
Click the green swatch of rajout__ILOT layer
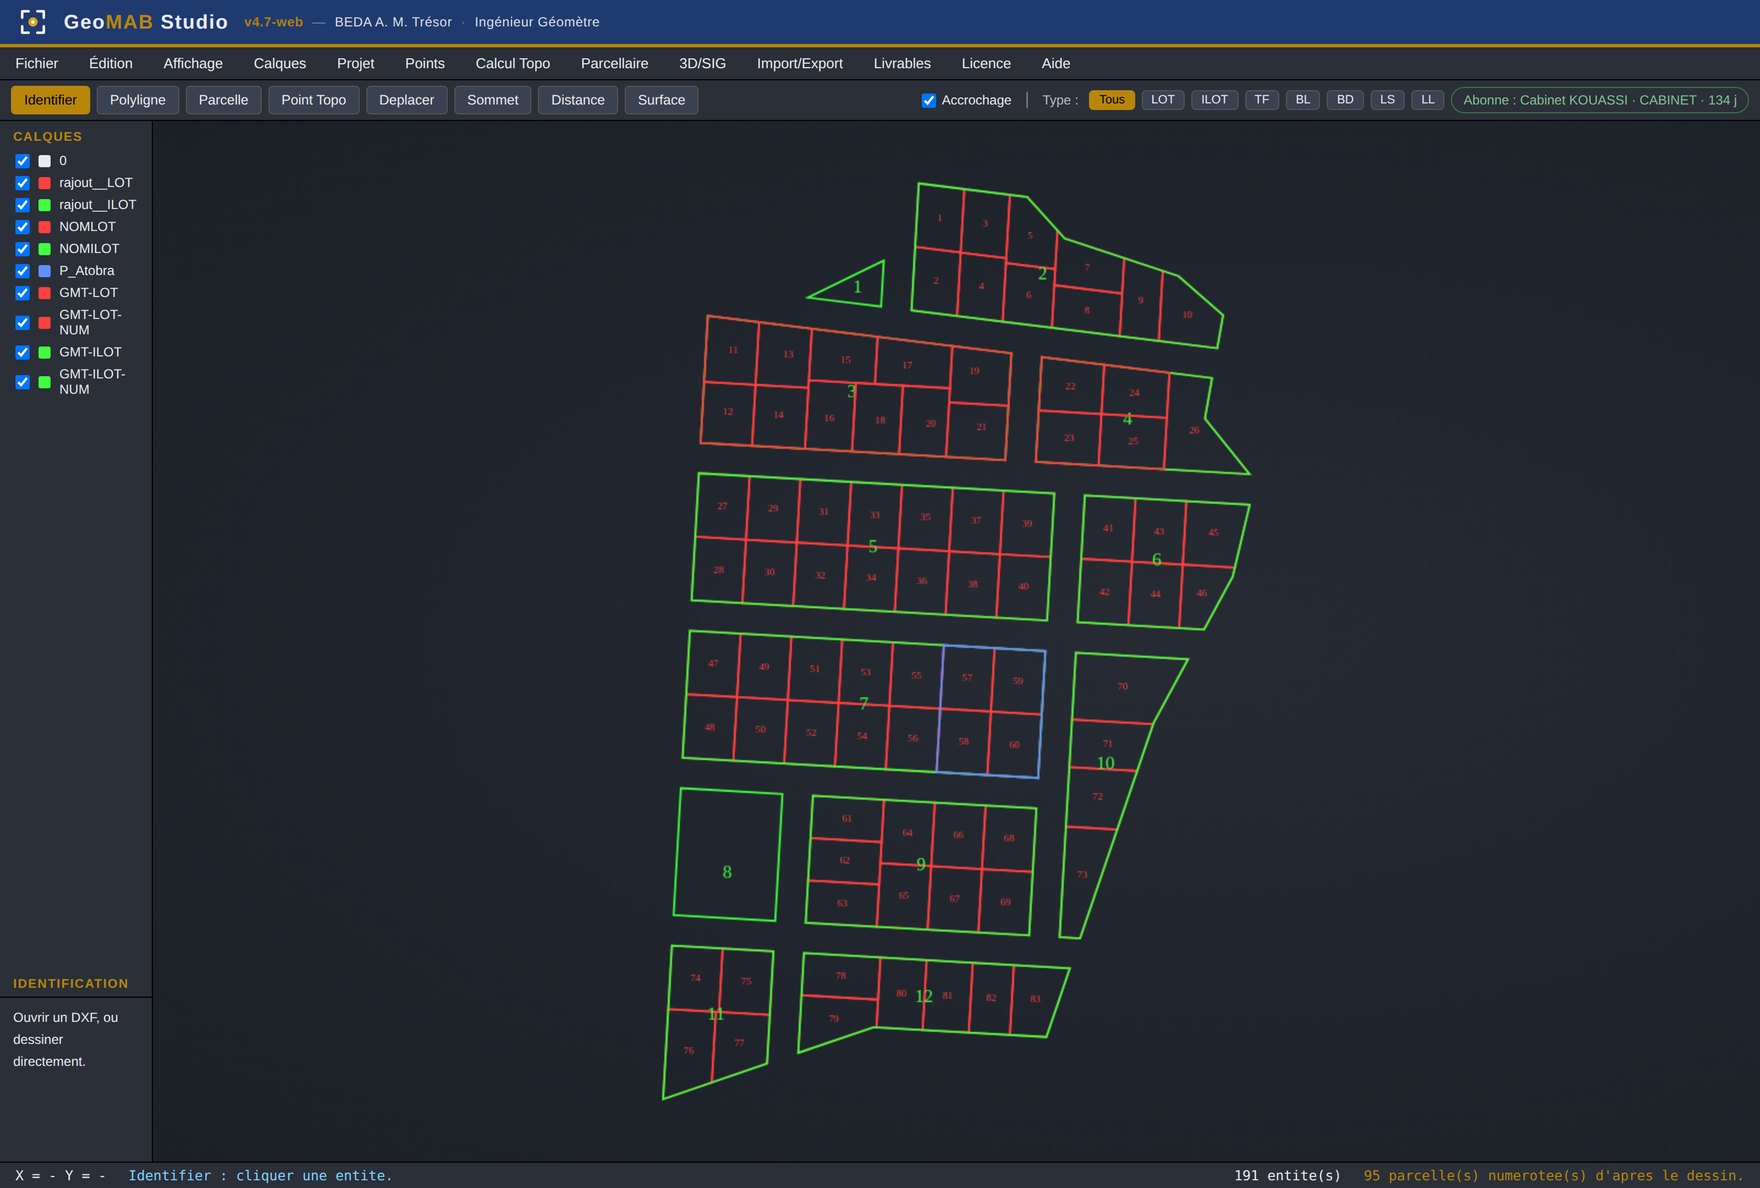pos(44,205)
